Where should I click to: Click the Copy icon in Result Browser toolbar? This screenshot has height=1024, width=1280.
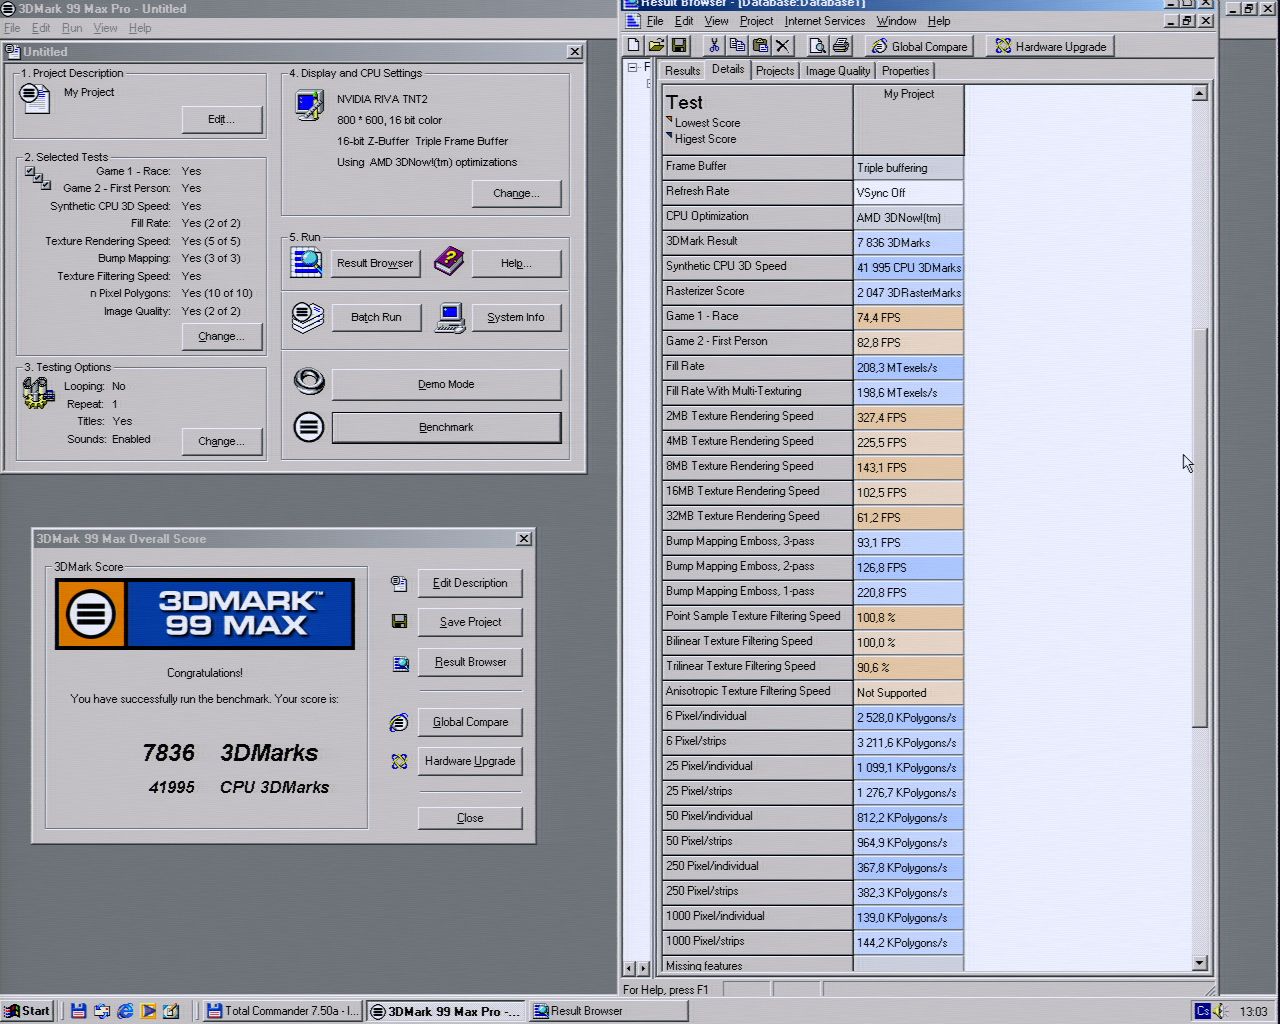click(x=737, y=46)
